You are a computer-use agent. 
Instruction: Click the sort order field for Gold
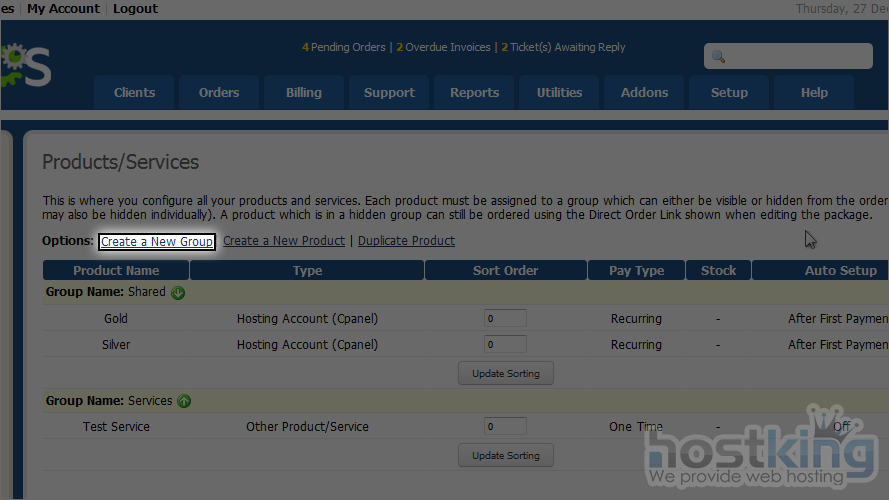(505, 319)
